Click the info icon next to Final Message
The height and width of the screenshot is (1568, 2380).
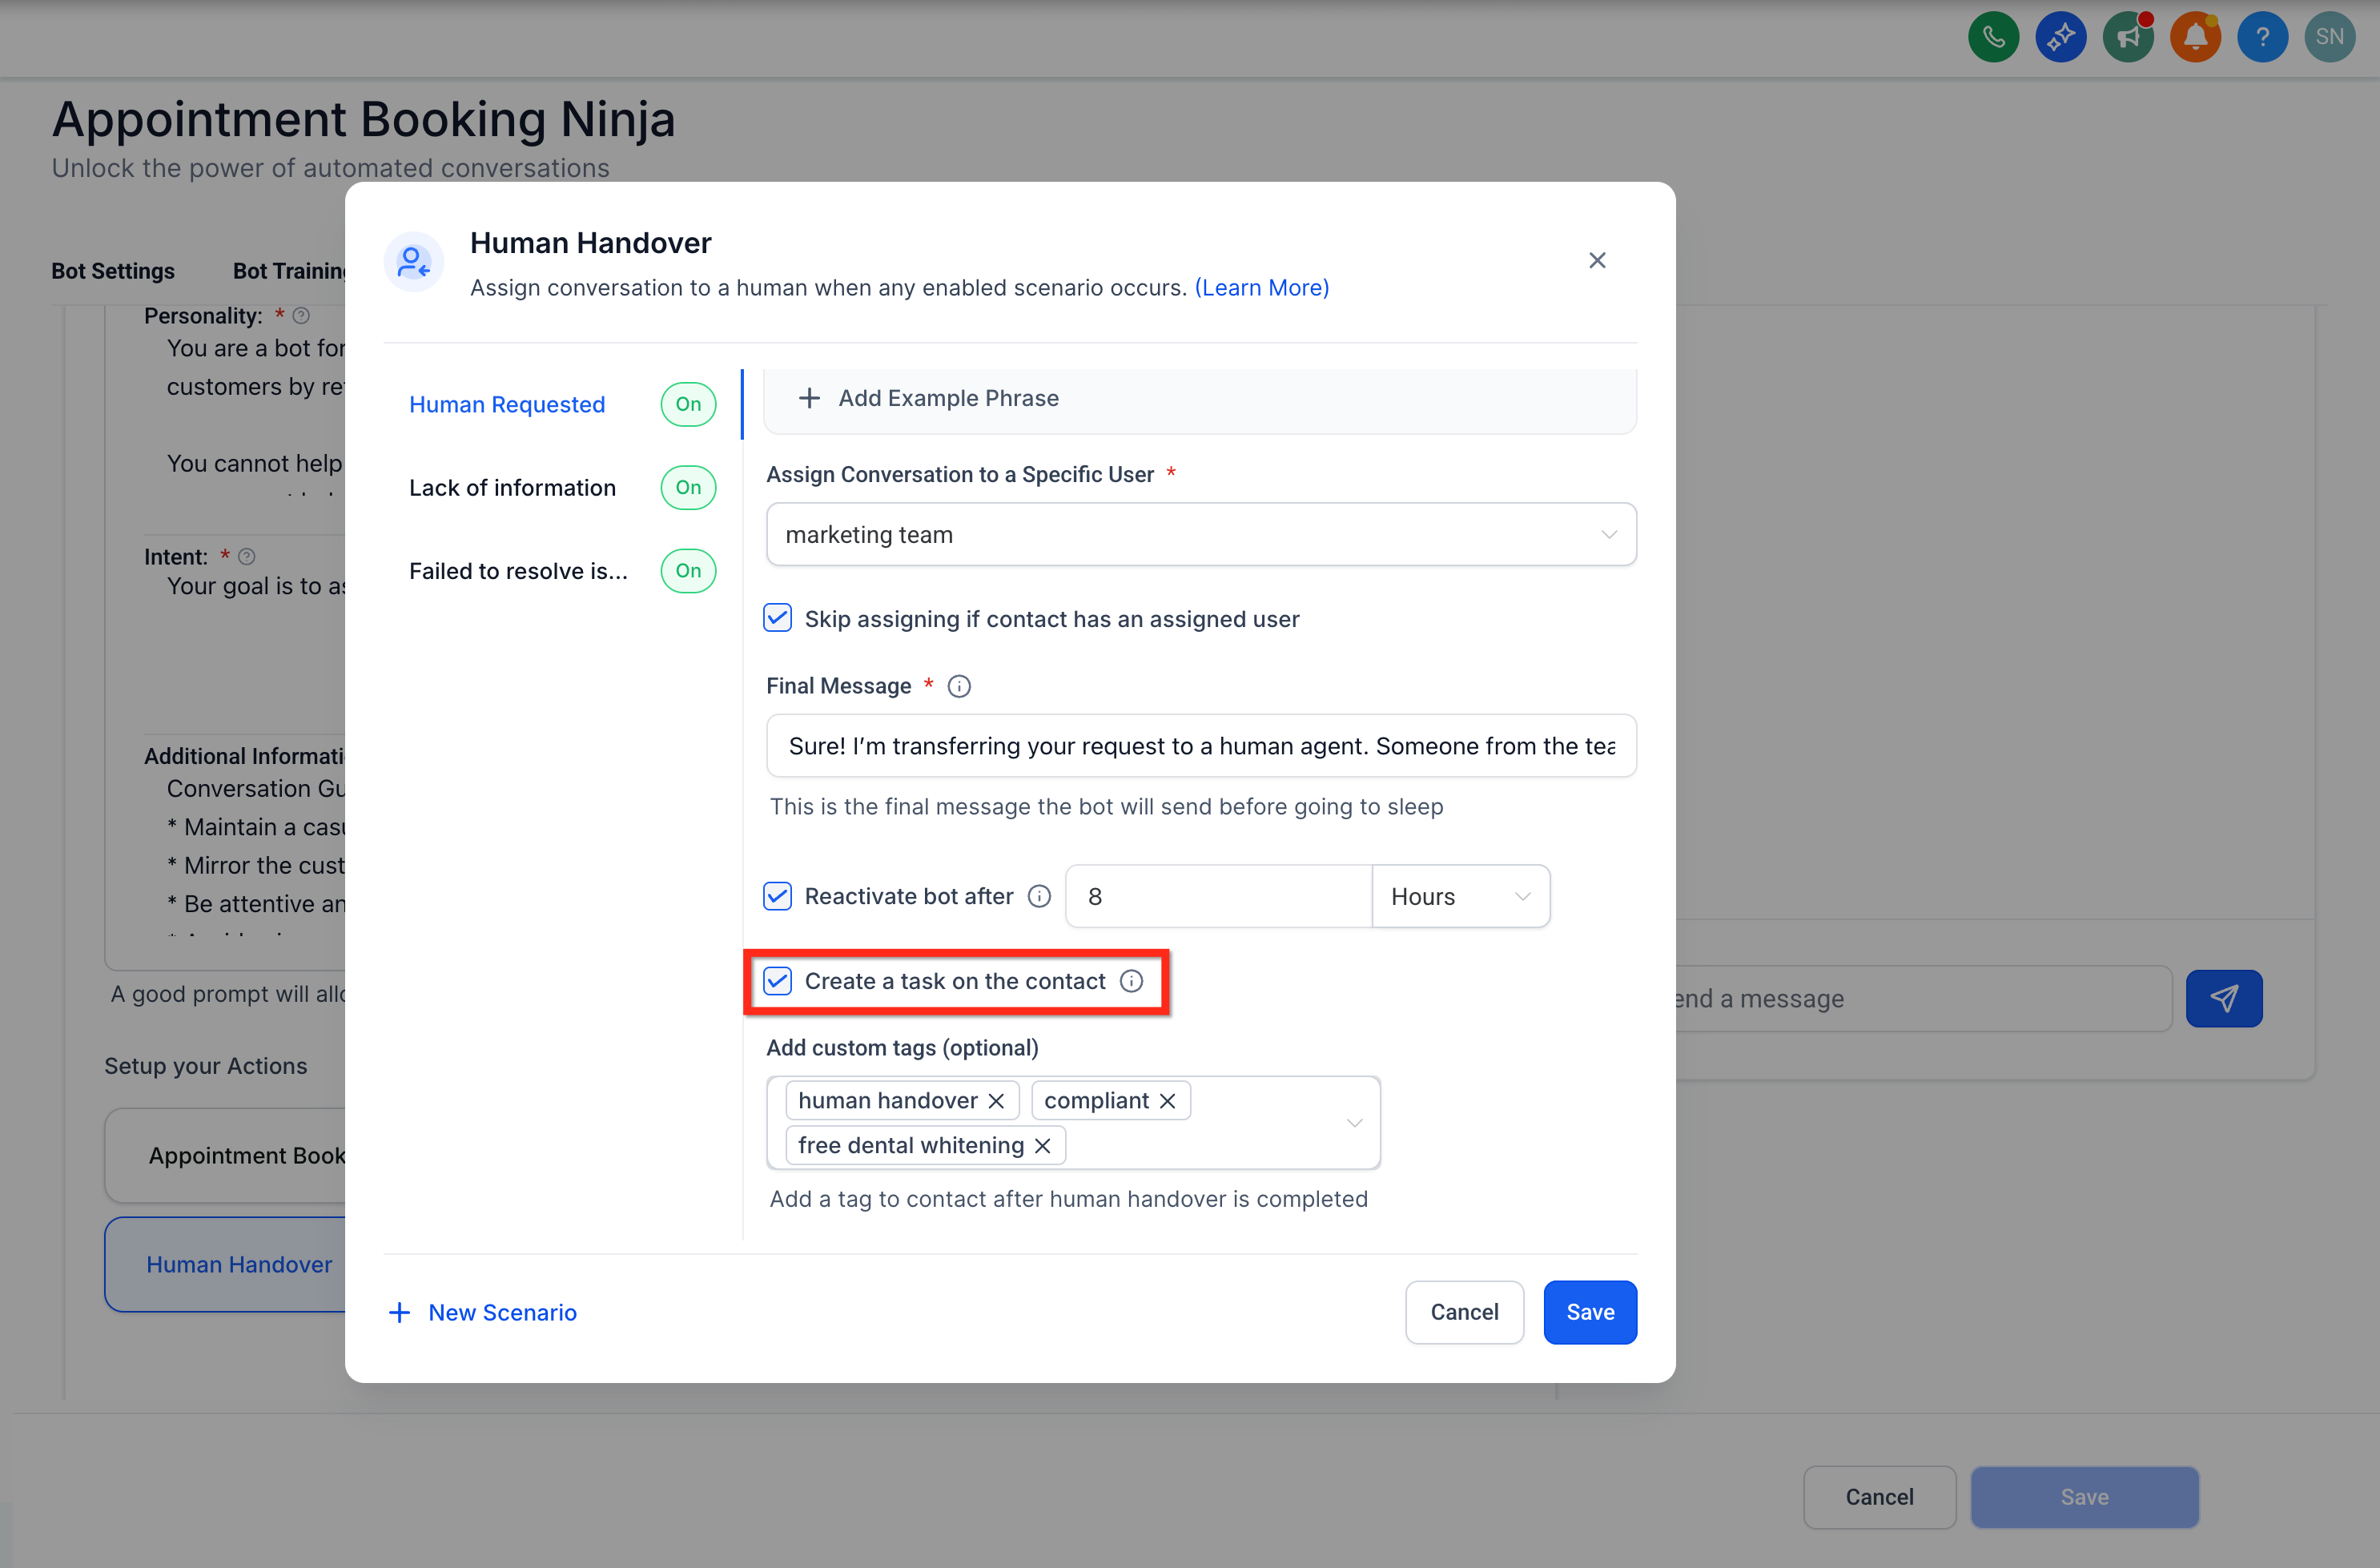pos(959,686)
